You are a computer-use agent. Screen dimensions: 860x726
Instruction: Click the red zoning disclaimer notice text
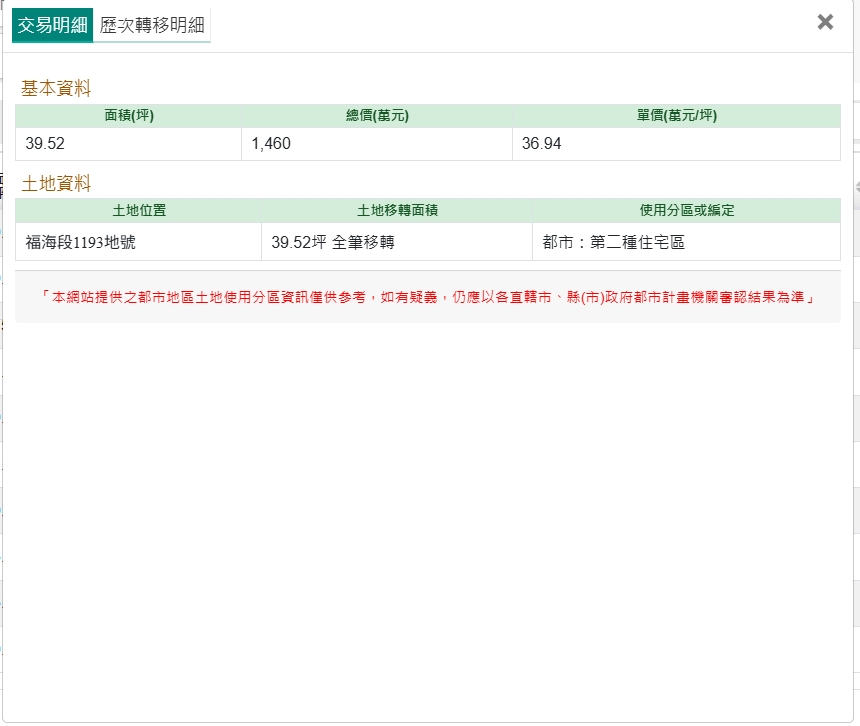(x=428, y=297)
